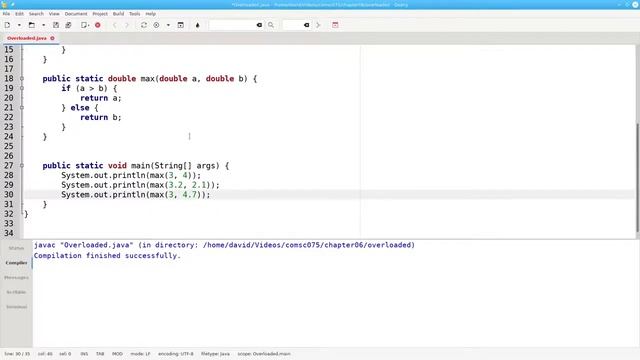Screen dimensions: 640x360
Task: Clear the toolbar search field
Action: click(259, 25)
